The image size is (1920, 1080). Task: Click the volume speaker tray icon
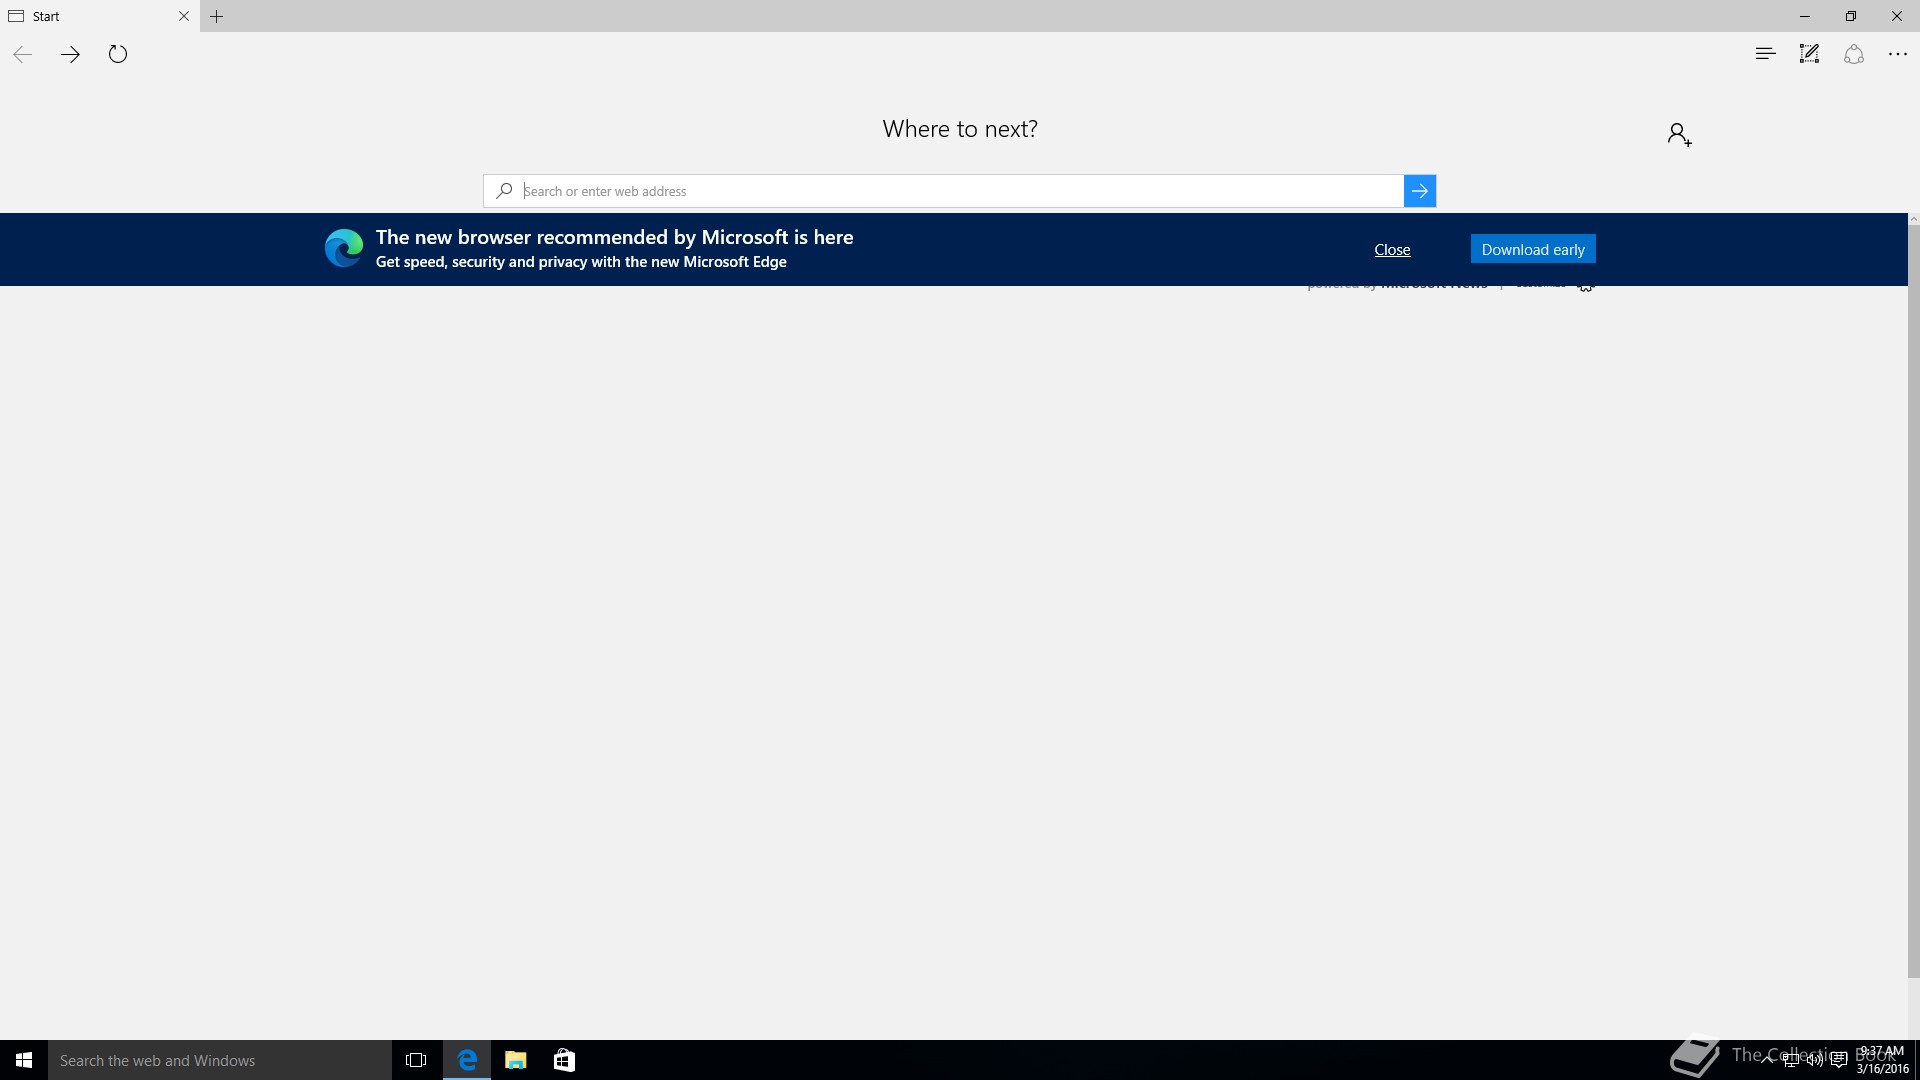point(1814,1061)
